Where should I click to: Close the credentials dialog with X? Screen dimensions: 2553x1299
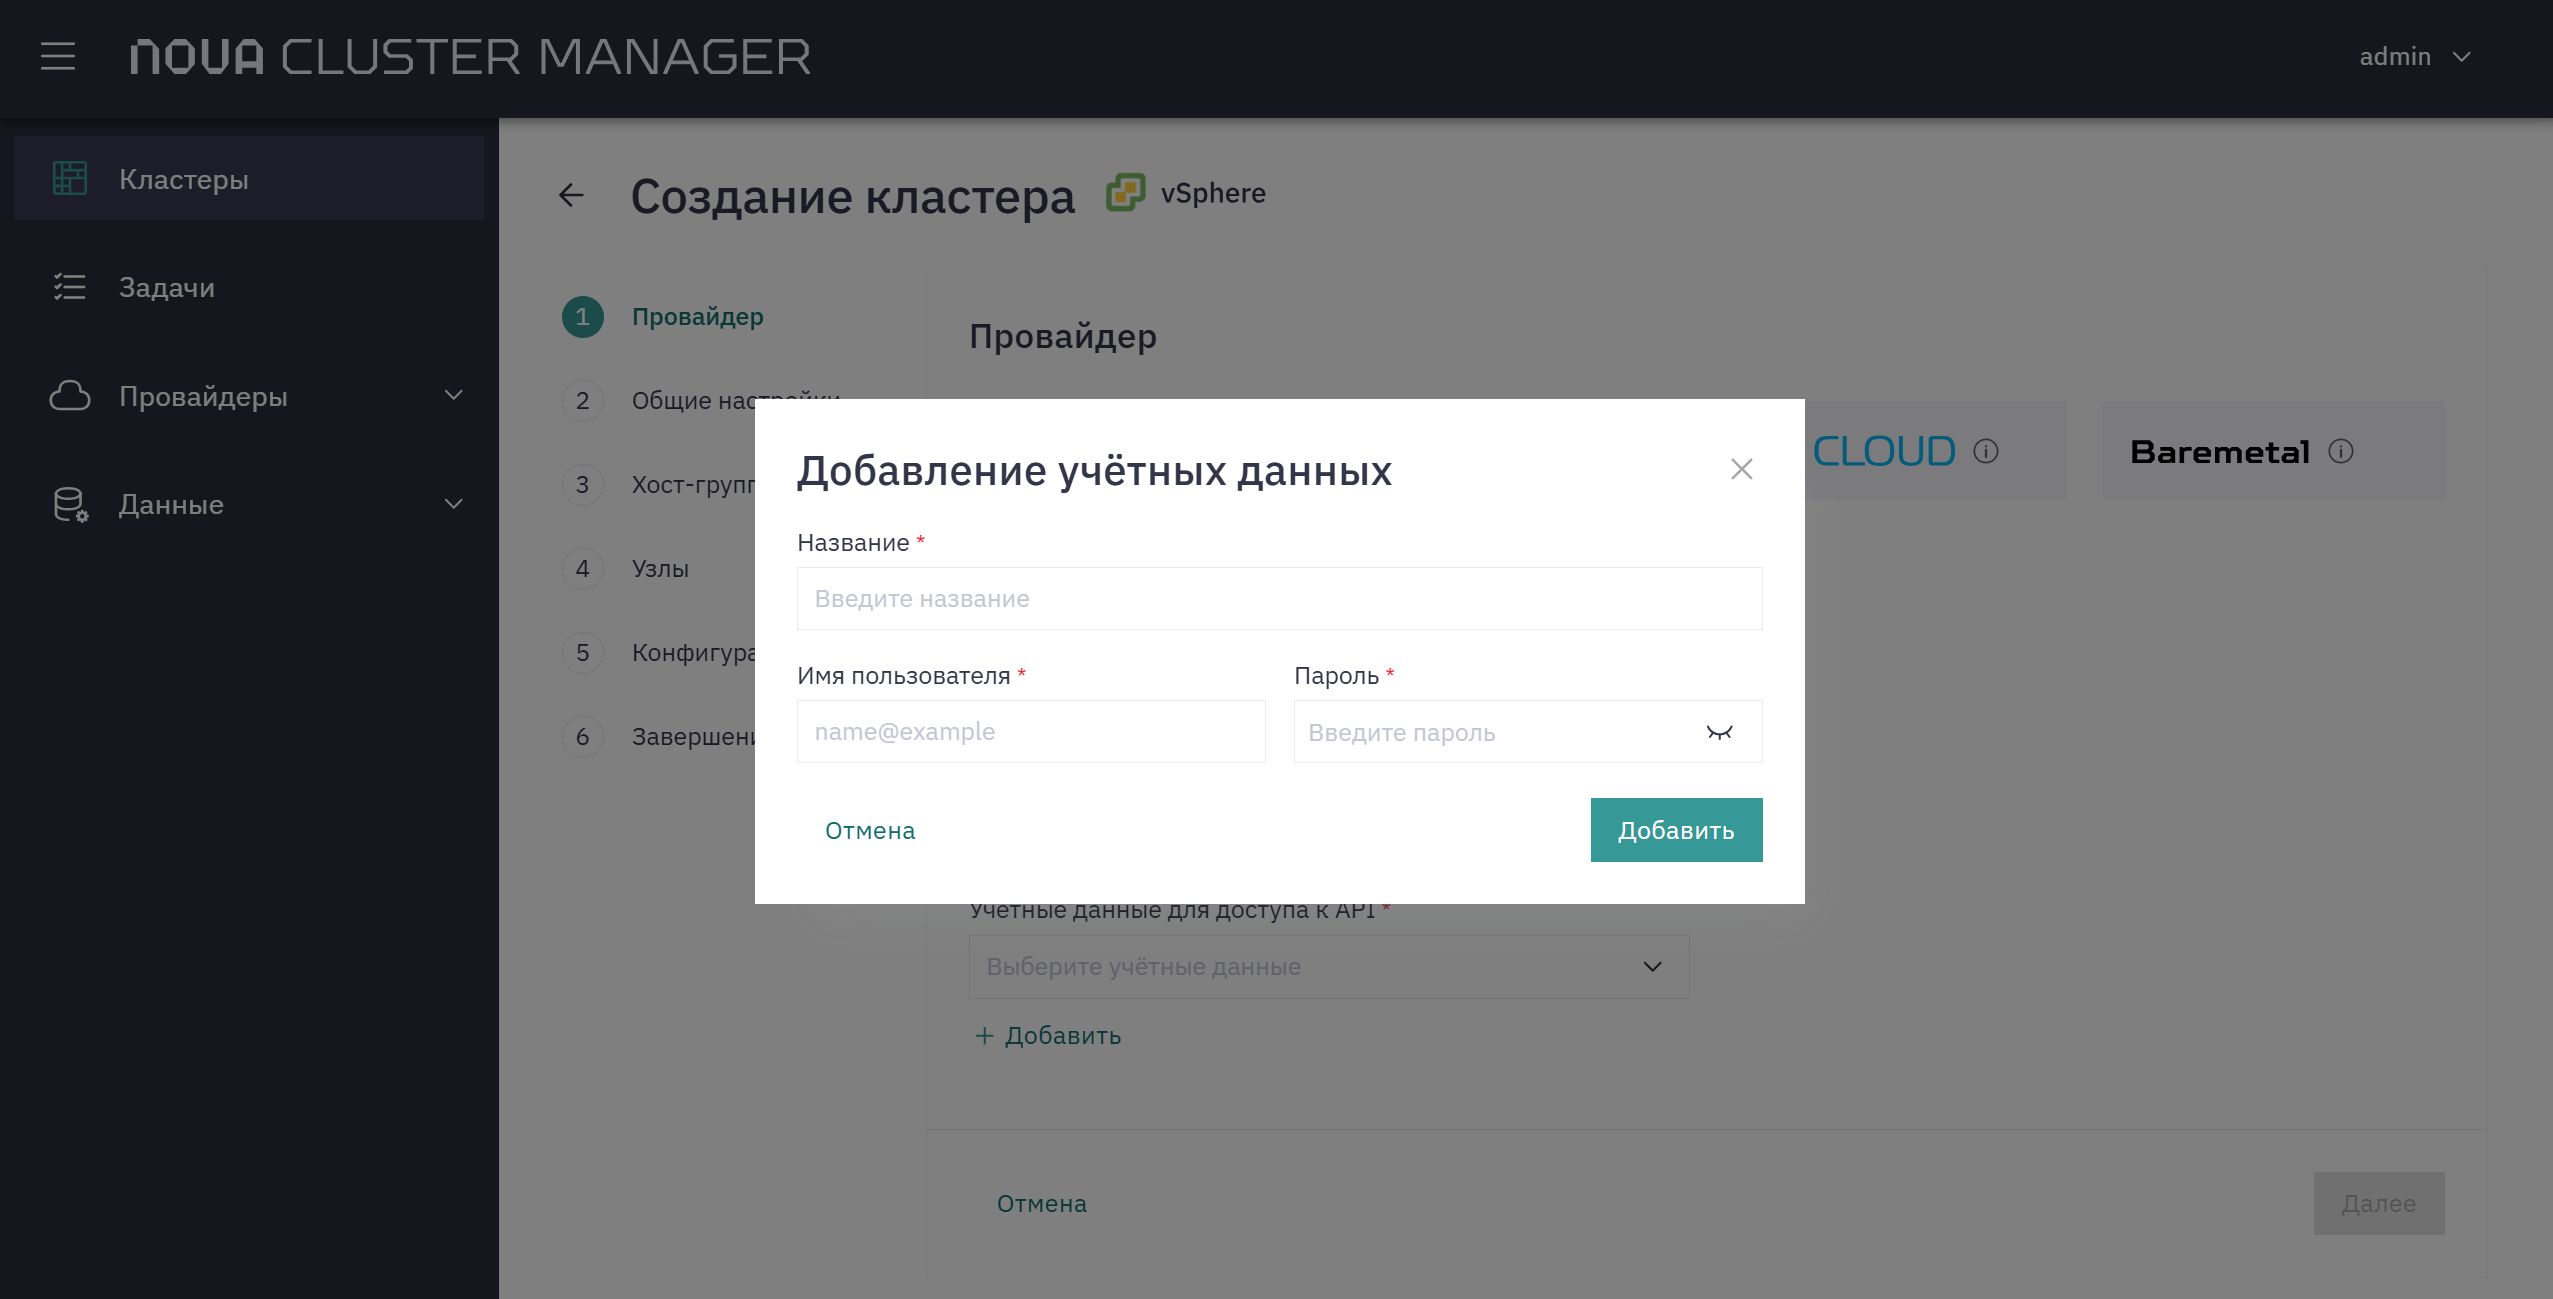coord(1742,469)
